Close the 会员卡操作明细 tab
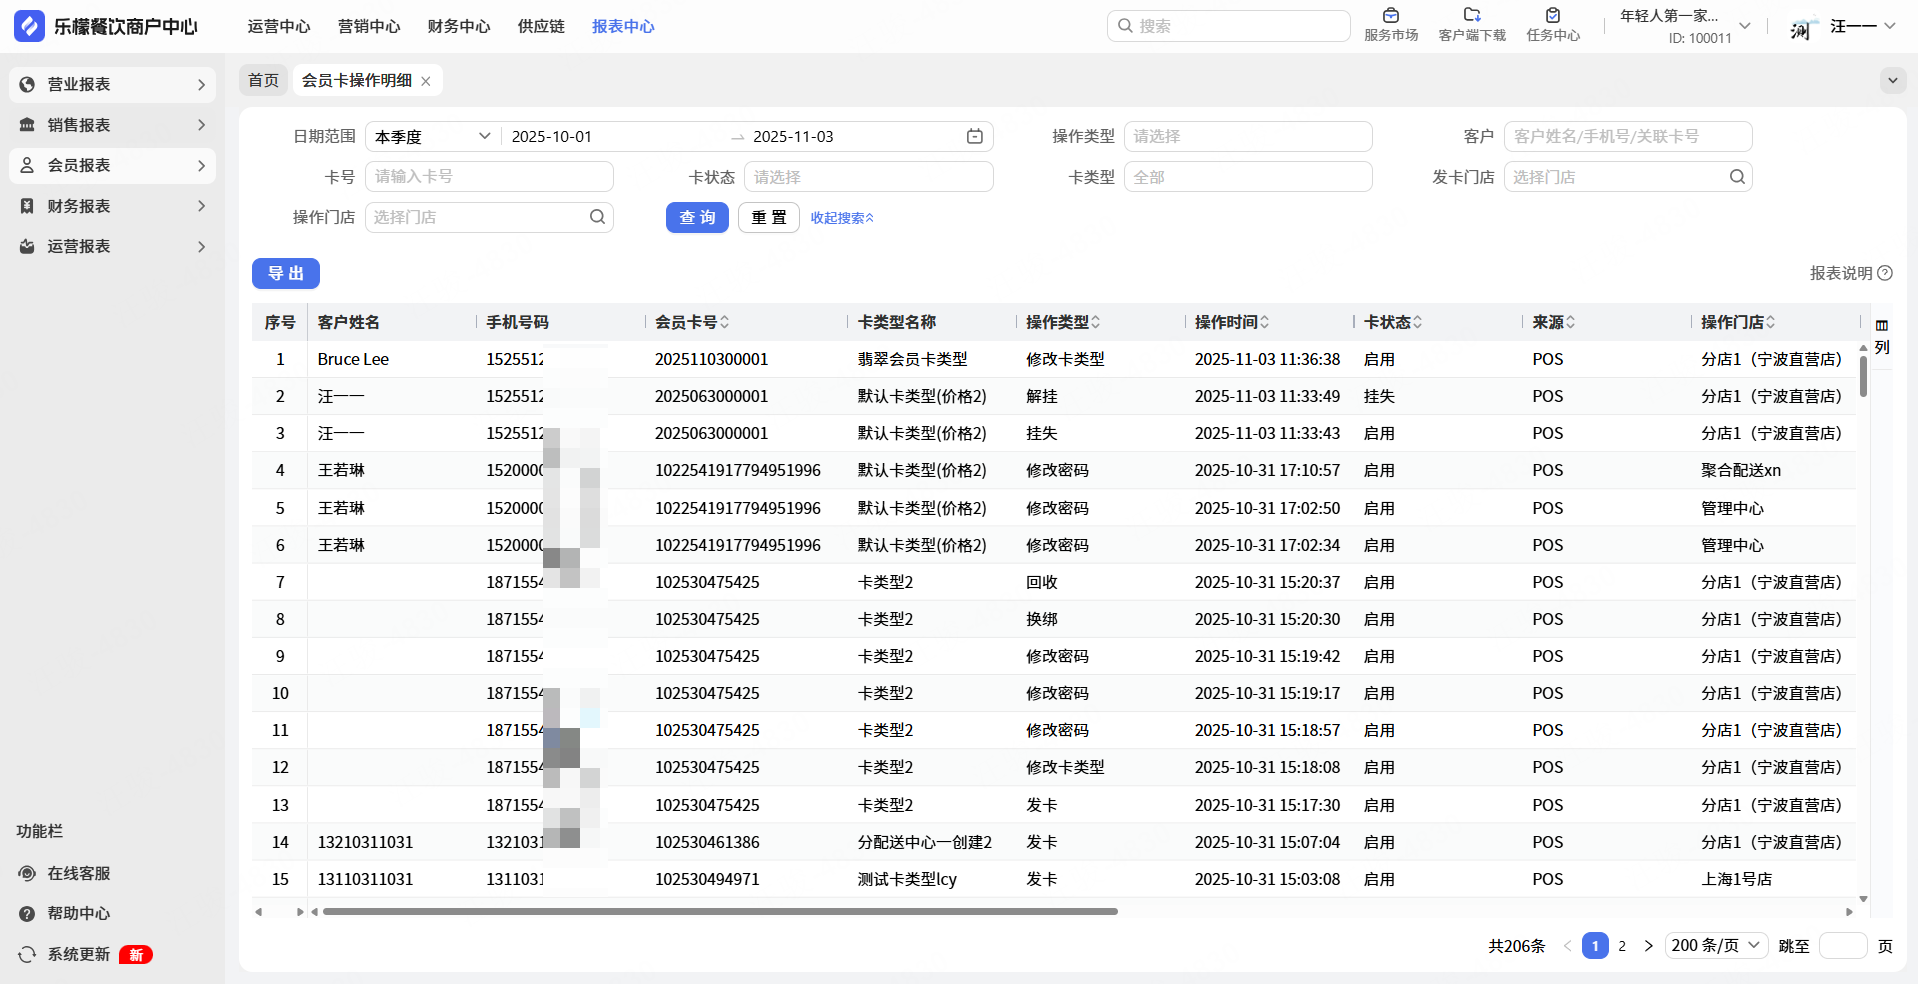1918x984 pixels. (x=426, y=81)
